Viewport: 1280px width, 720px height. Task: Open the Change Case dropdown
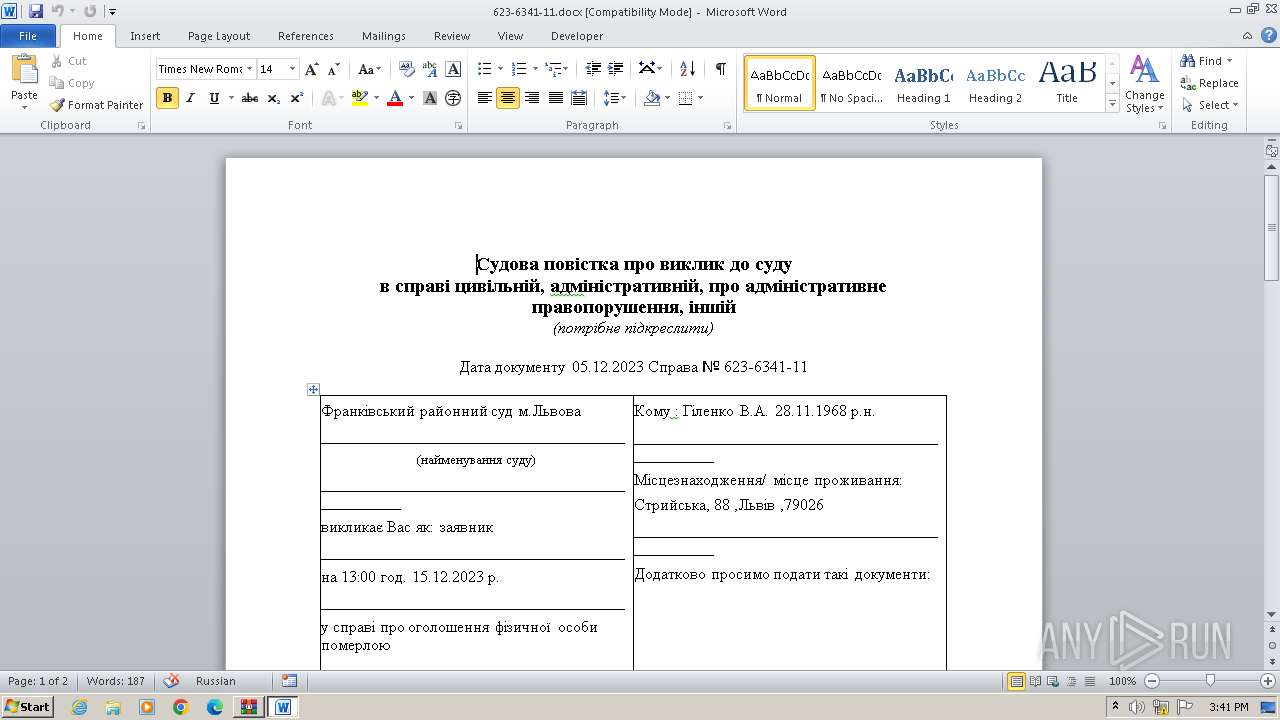pos(369,69)
